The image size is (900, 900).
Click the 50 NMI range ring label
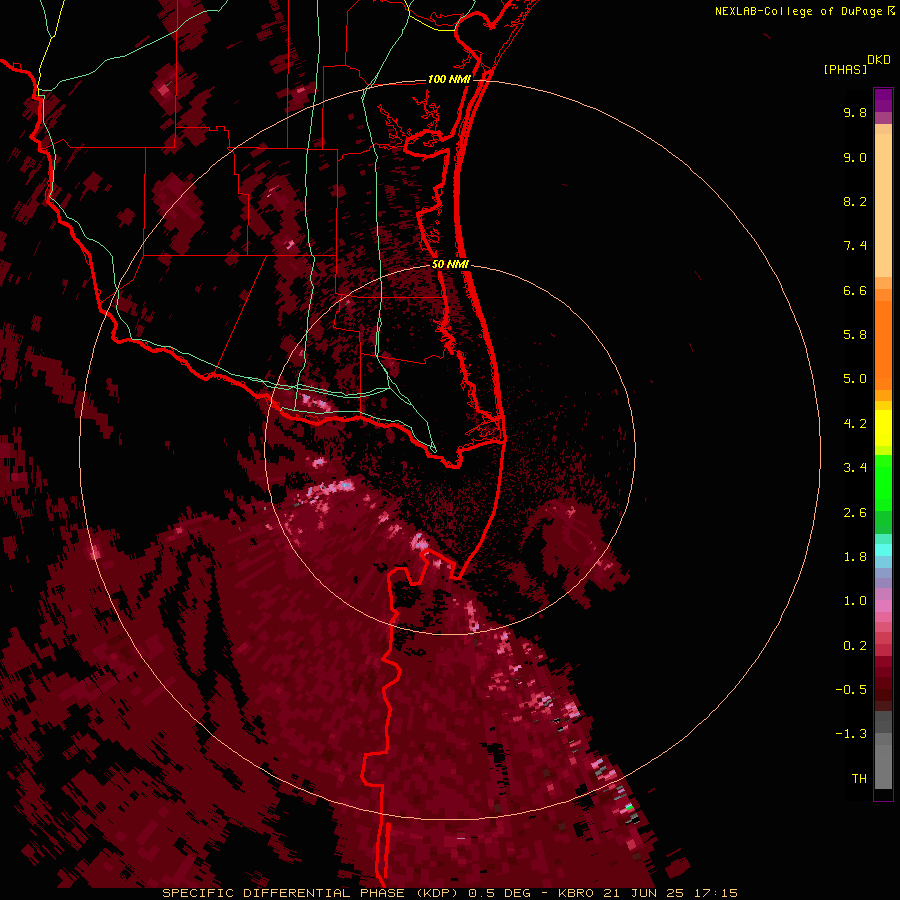pos(450,264)
